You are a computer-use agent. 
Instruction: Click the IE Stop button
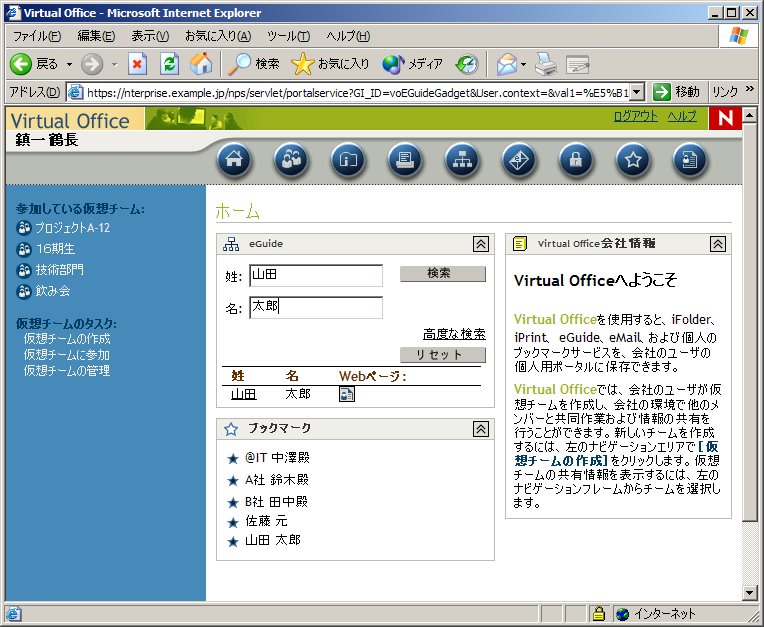pos(137,64)
